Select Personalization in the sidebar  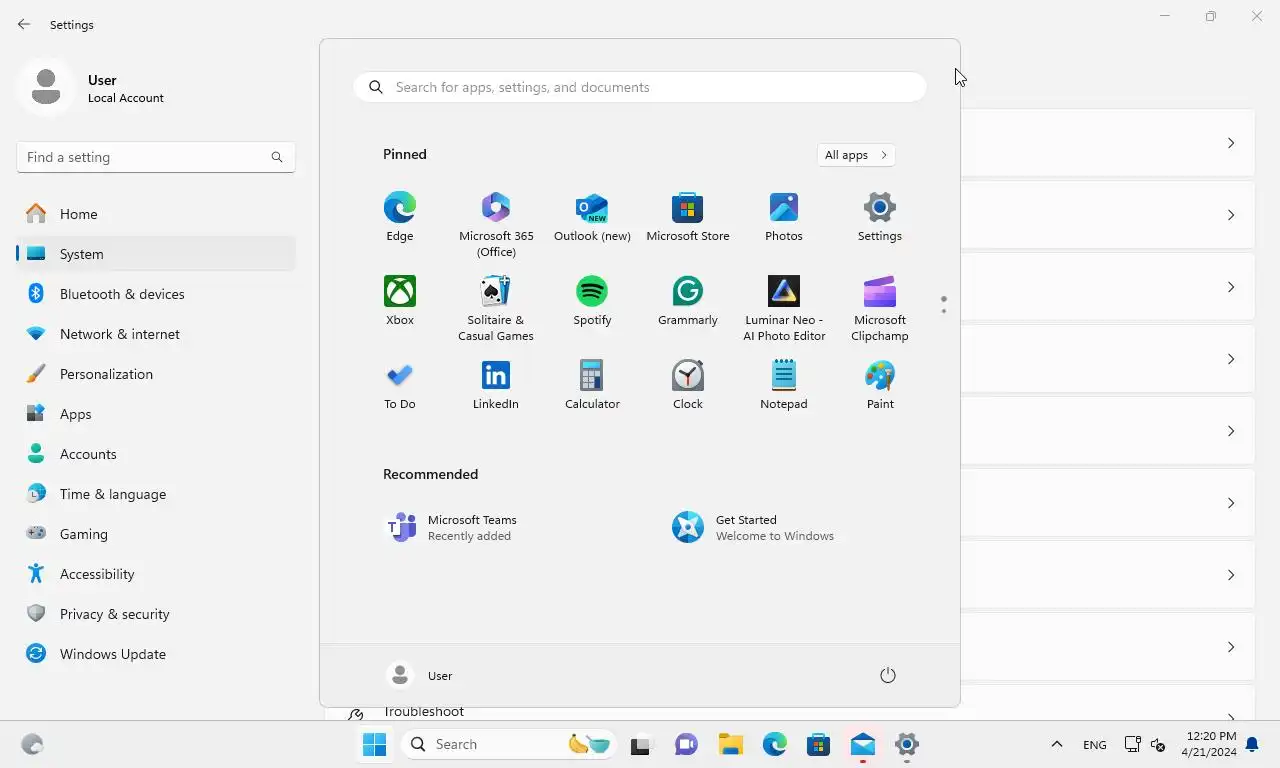click(156, 374)
